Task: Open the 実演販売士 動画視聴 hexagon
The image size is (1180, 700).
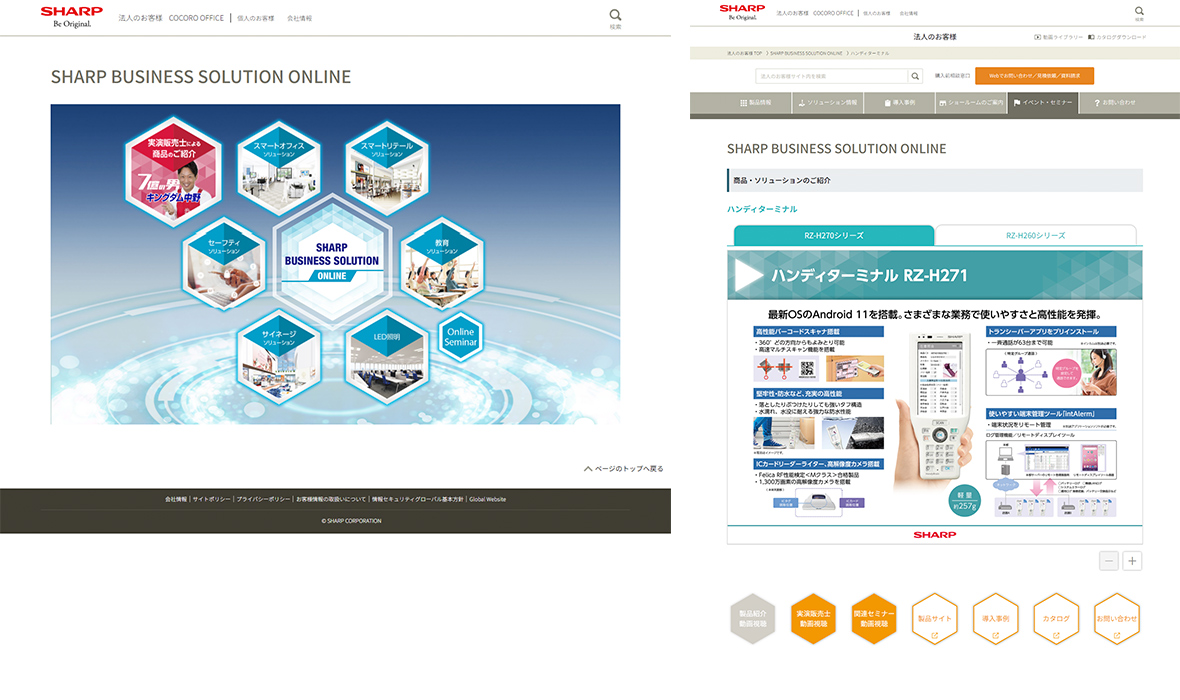Action: coord(814,619)
